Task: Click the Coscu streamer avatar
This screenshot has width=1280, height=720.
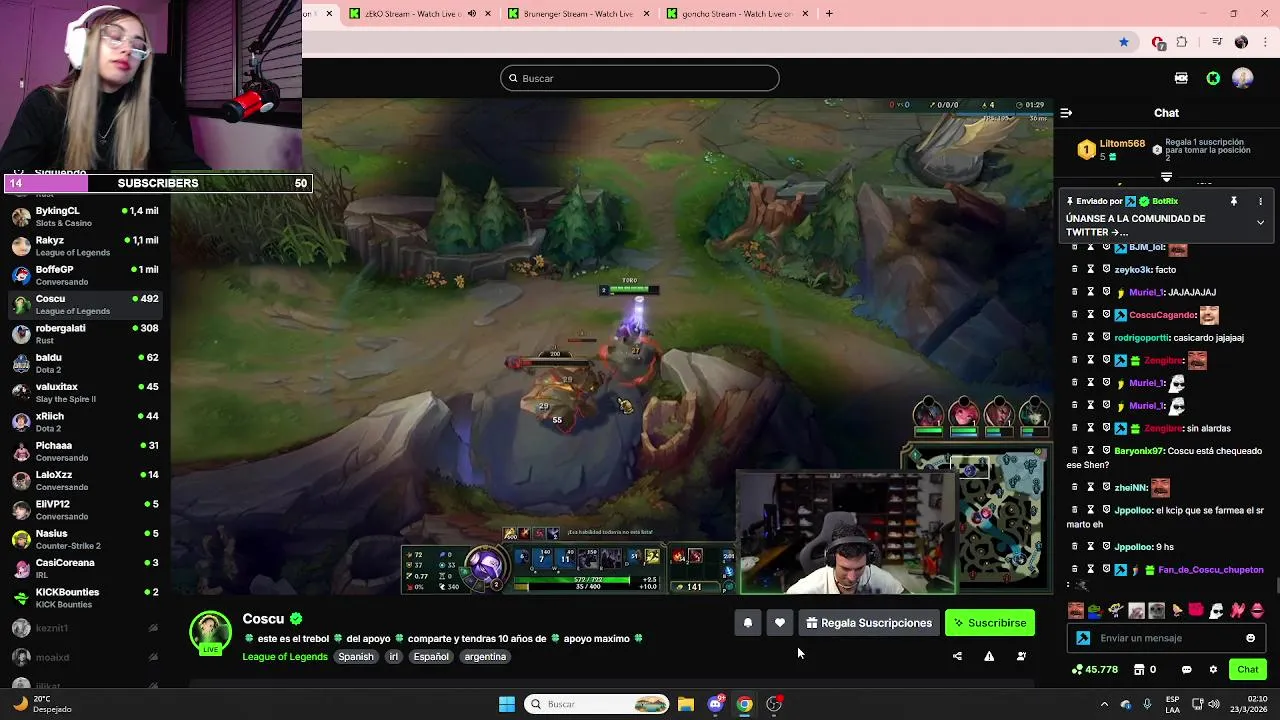Action: [x=210, y=632]
